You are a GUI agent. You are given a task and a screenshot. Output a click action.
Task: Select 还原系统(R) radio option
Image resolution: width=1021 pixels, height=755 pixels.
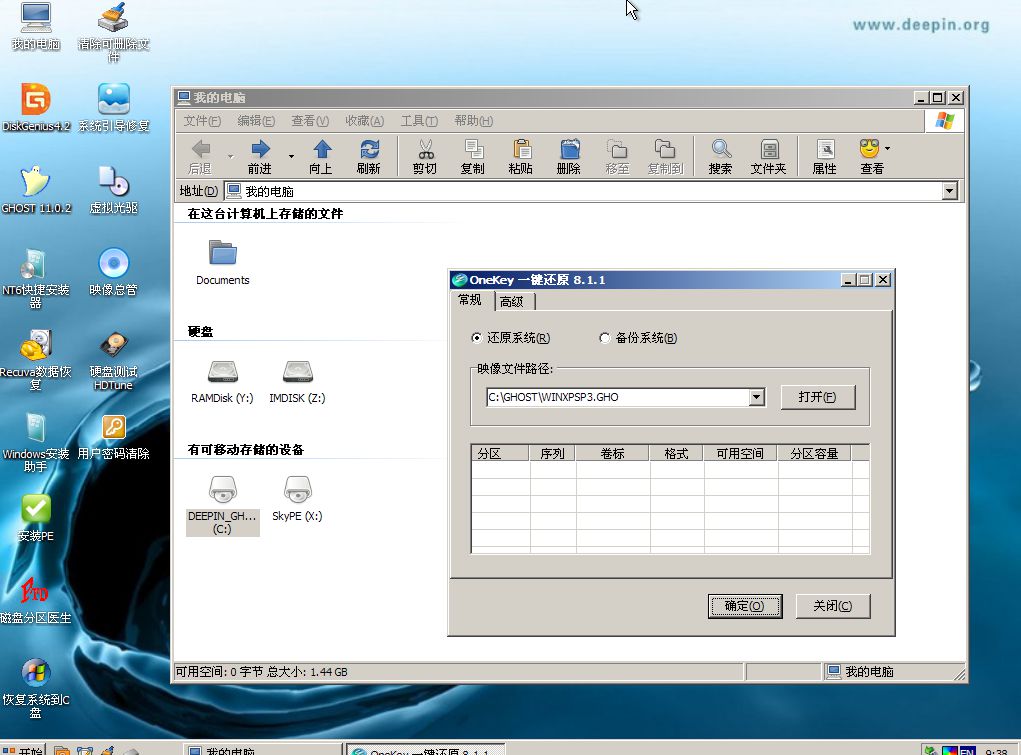coord(510,338)
